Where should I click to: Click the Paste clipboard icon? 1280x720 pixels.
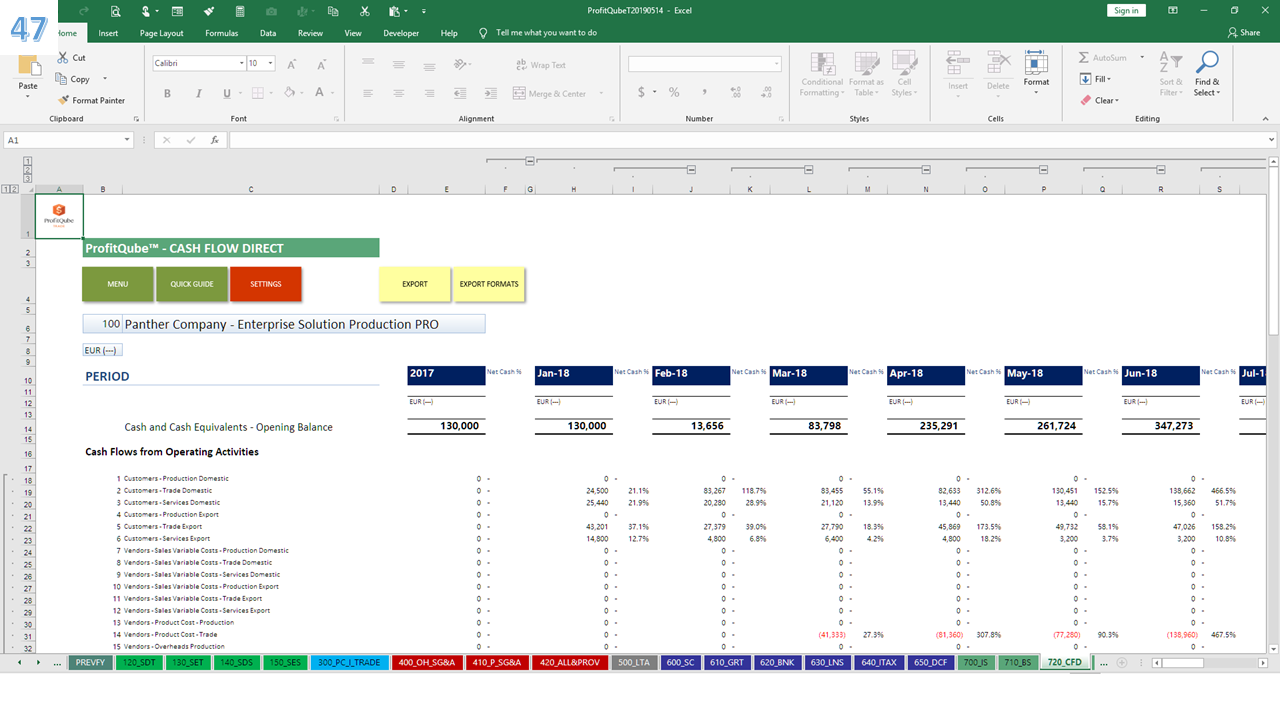tap(28, 67)
